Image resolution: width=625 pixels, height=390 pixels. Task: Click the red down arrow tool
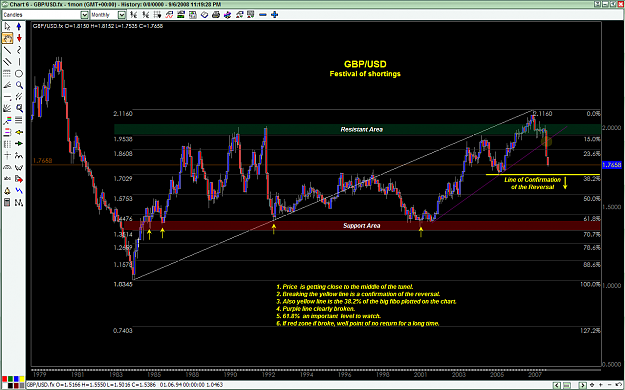[19, 38]
